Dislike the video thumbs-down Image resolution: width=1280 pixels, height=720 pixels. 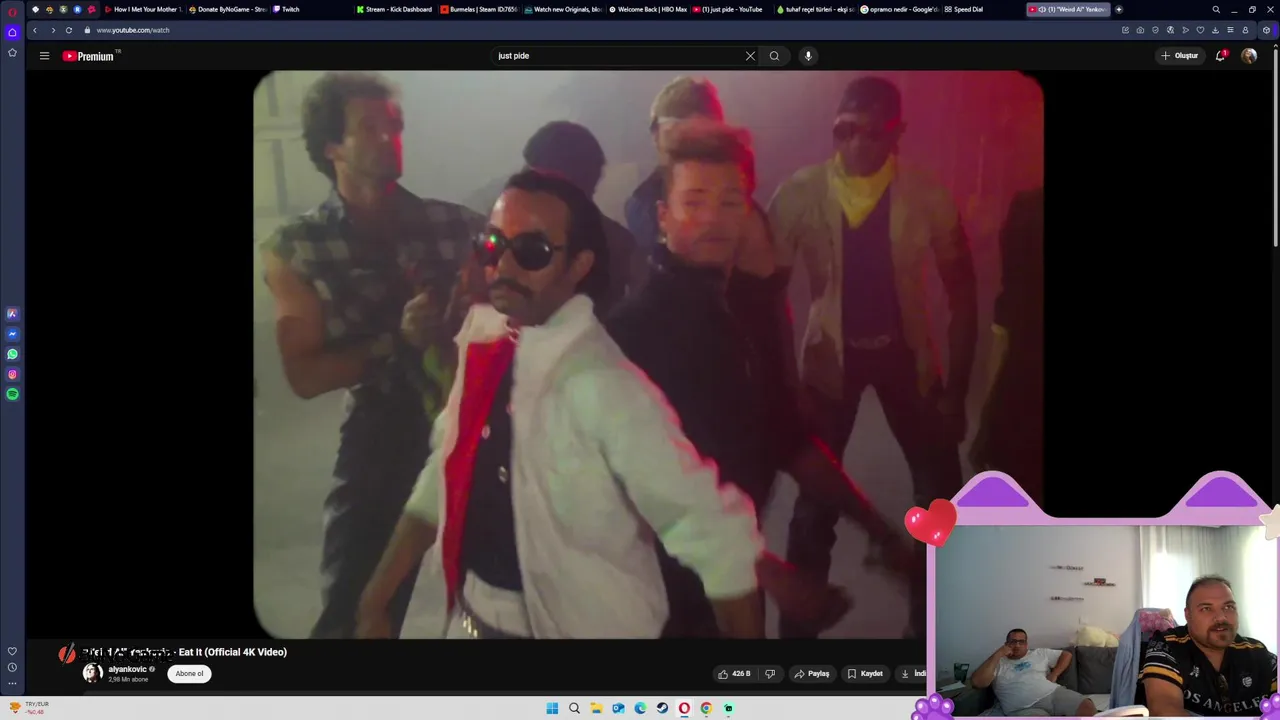(770, 674)
